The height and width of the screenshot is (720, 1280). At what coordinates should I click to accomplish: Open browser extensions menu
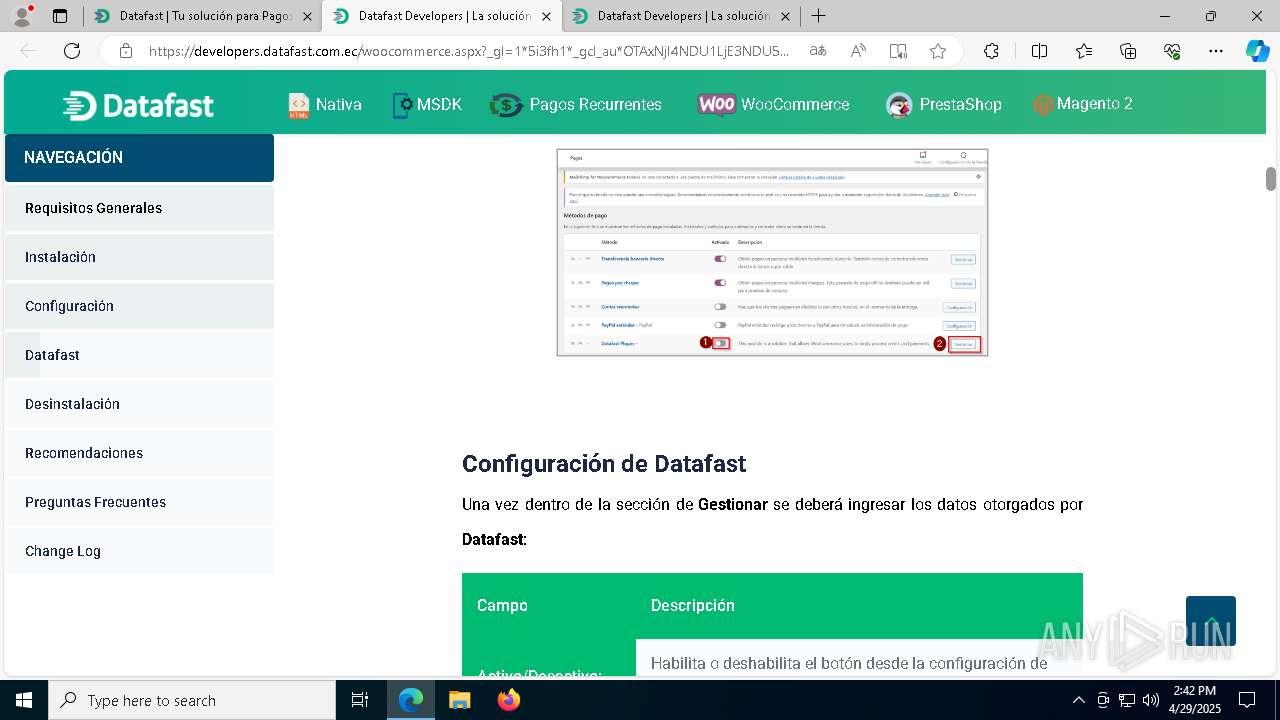coord(991,51)
